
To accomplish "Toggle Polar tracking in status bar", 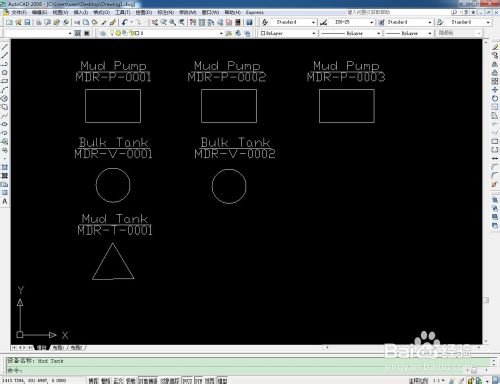I will coord(130,380).
